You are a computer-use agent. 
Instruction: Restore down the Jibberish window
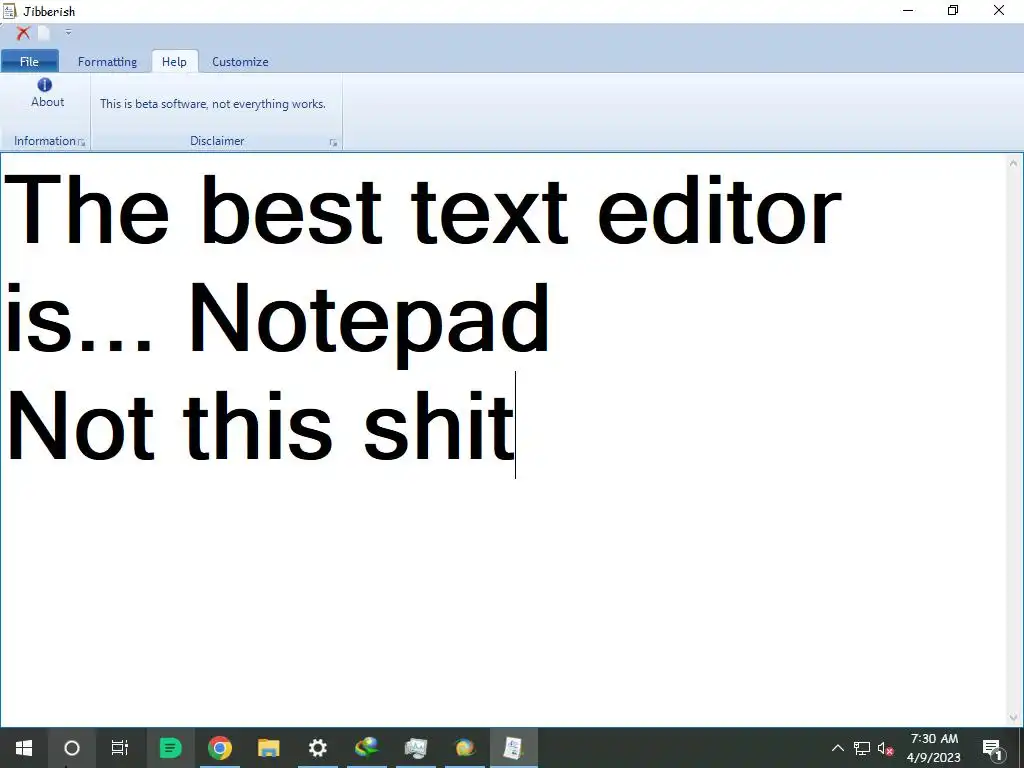(953, 10)
